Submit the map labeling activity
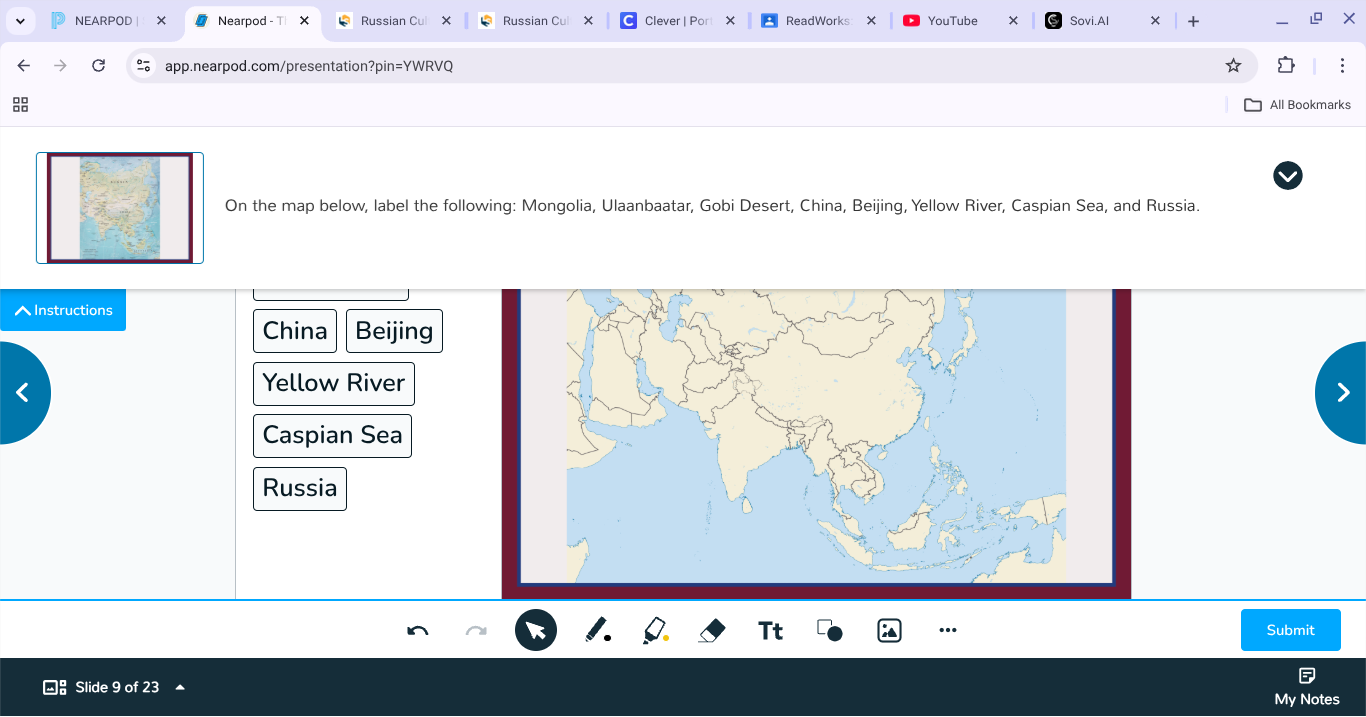This screenshot has width=1366, height=717. tap(1290, 630)
